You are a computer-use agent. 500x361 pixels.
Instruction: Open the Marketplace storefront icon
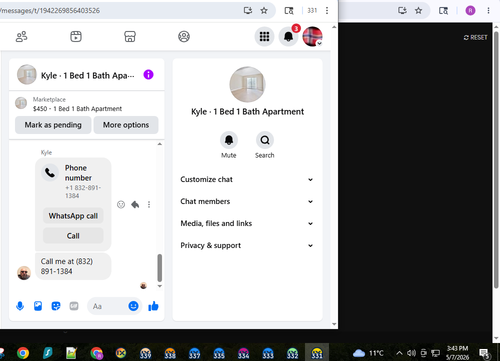130,36
